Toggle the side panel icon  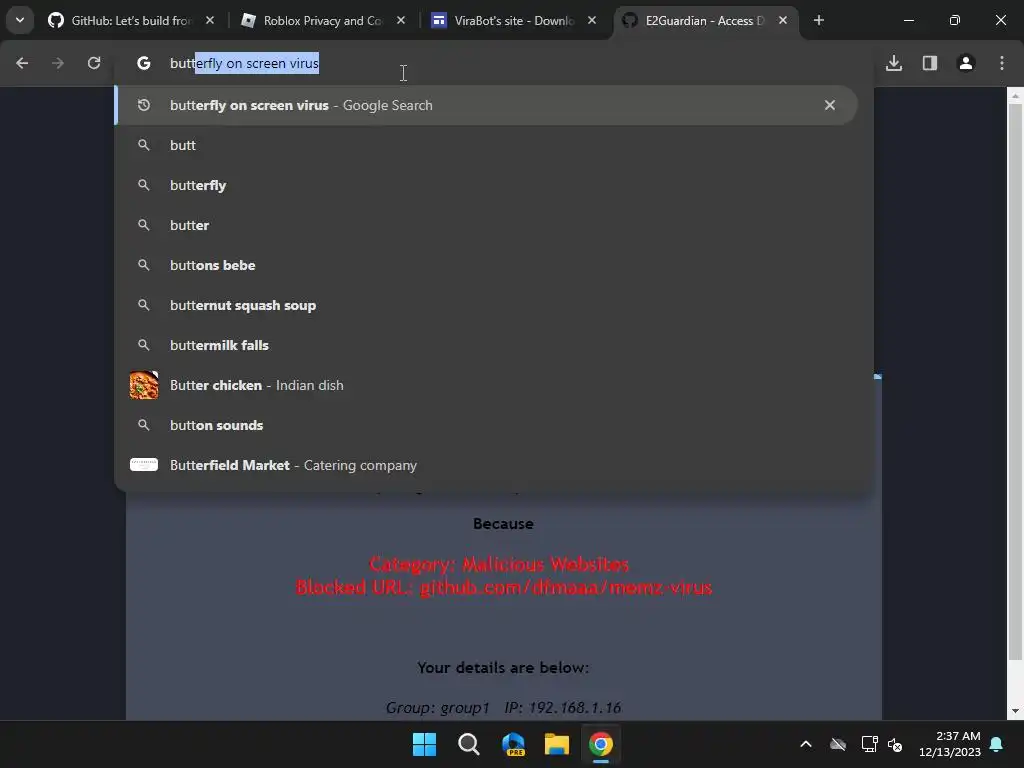point(930,63)
